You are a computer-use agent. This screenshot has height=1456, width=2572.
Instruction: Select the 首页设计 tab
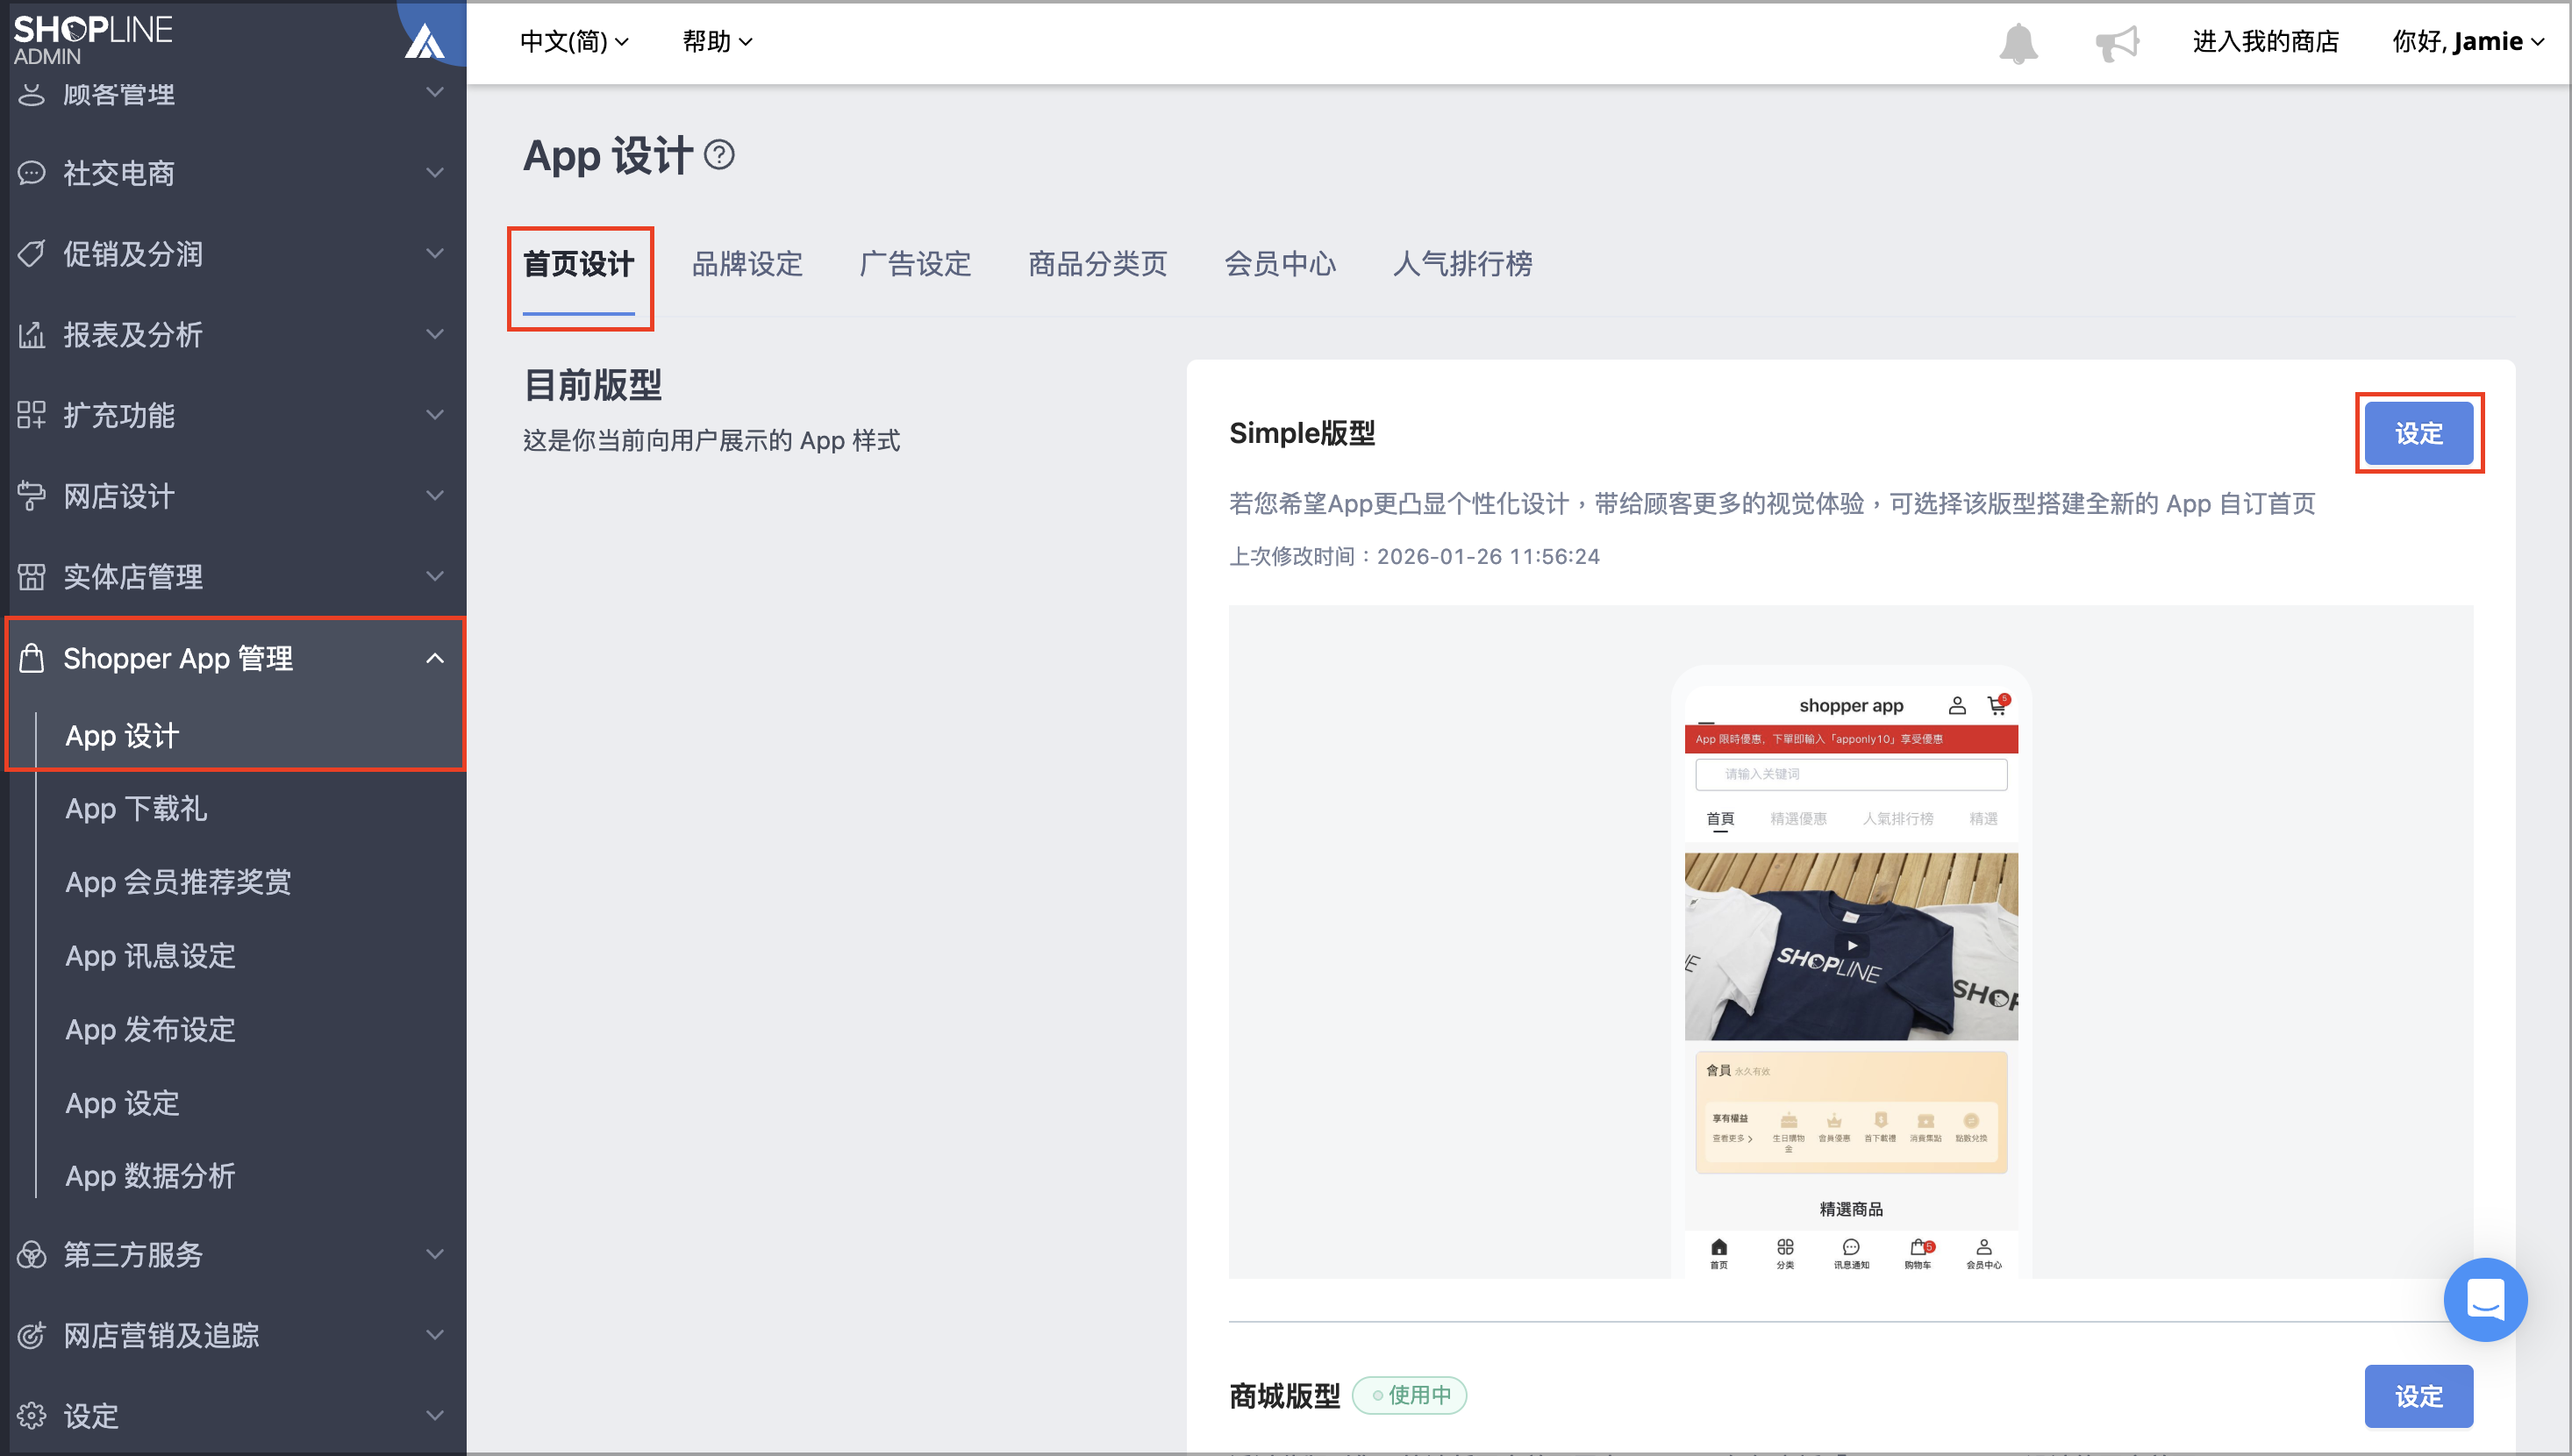(579, 264)
